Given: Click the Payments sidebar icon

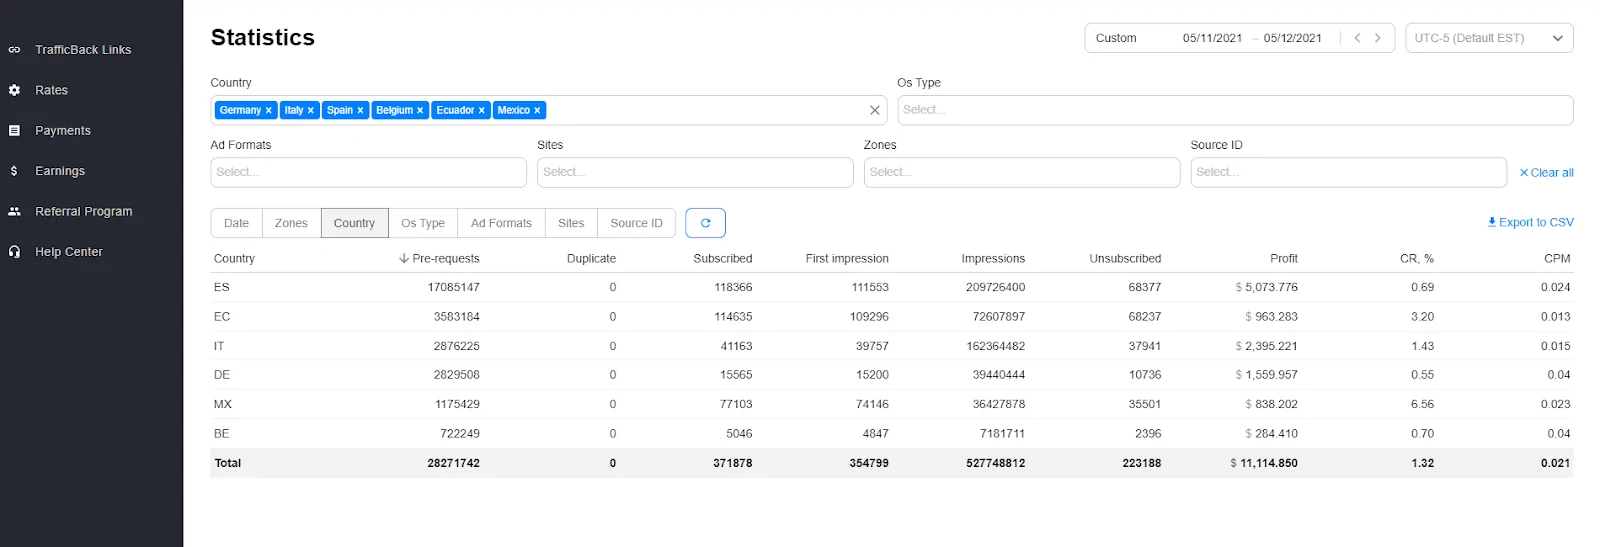Looking at the screenshot, I should coord(14,131).
